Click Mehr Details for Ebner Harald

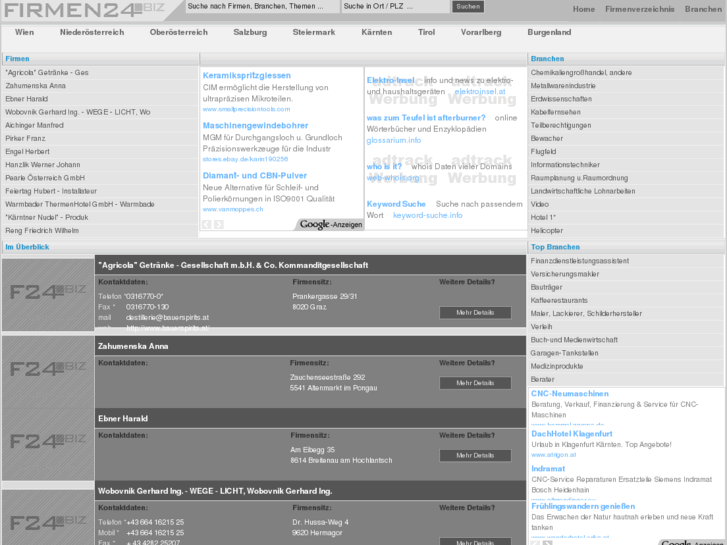(475, 455)
